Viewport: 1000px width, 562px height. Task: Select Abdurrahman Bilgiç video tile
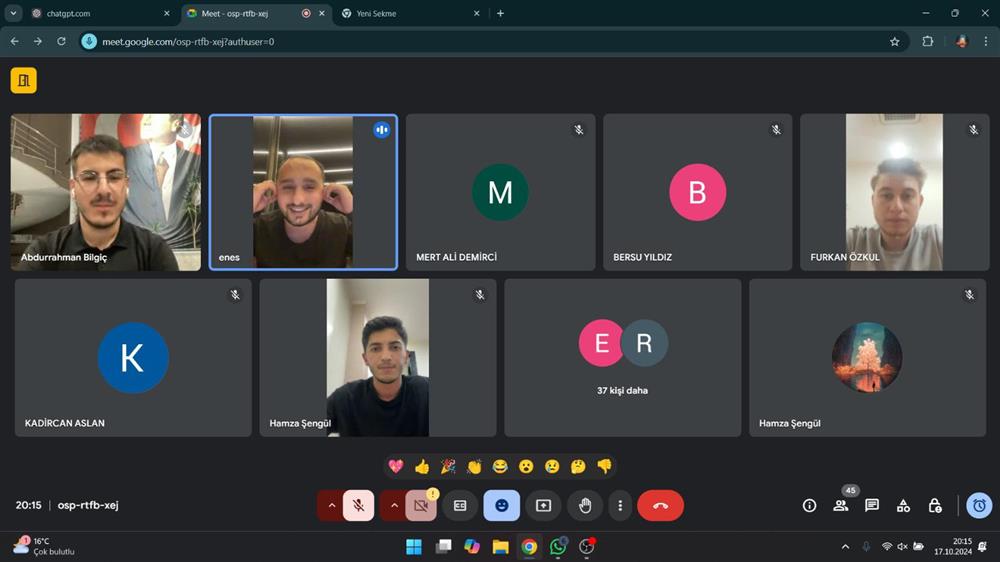pos(106,192)
